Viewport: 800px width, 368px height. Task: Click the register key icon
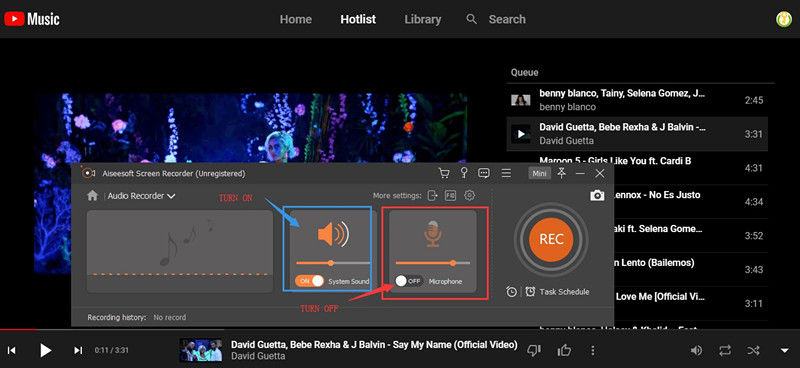point(464,174)
